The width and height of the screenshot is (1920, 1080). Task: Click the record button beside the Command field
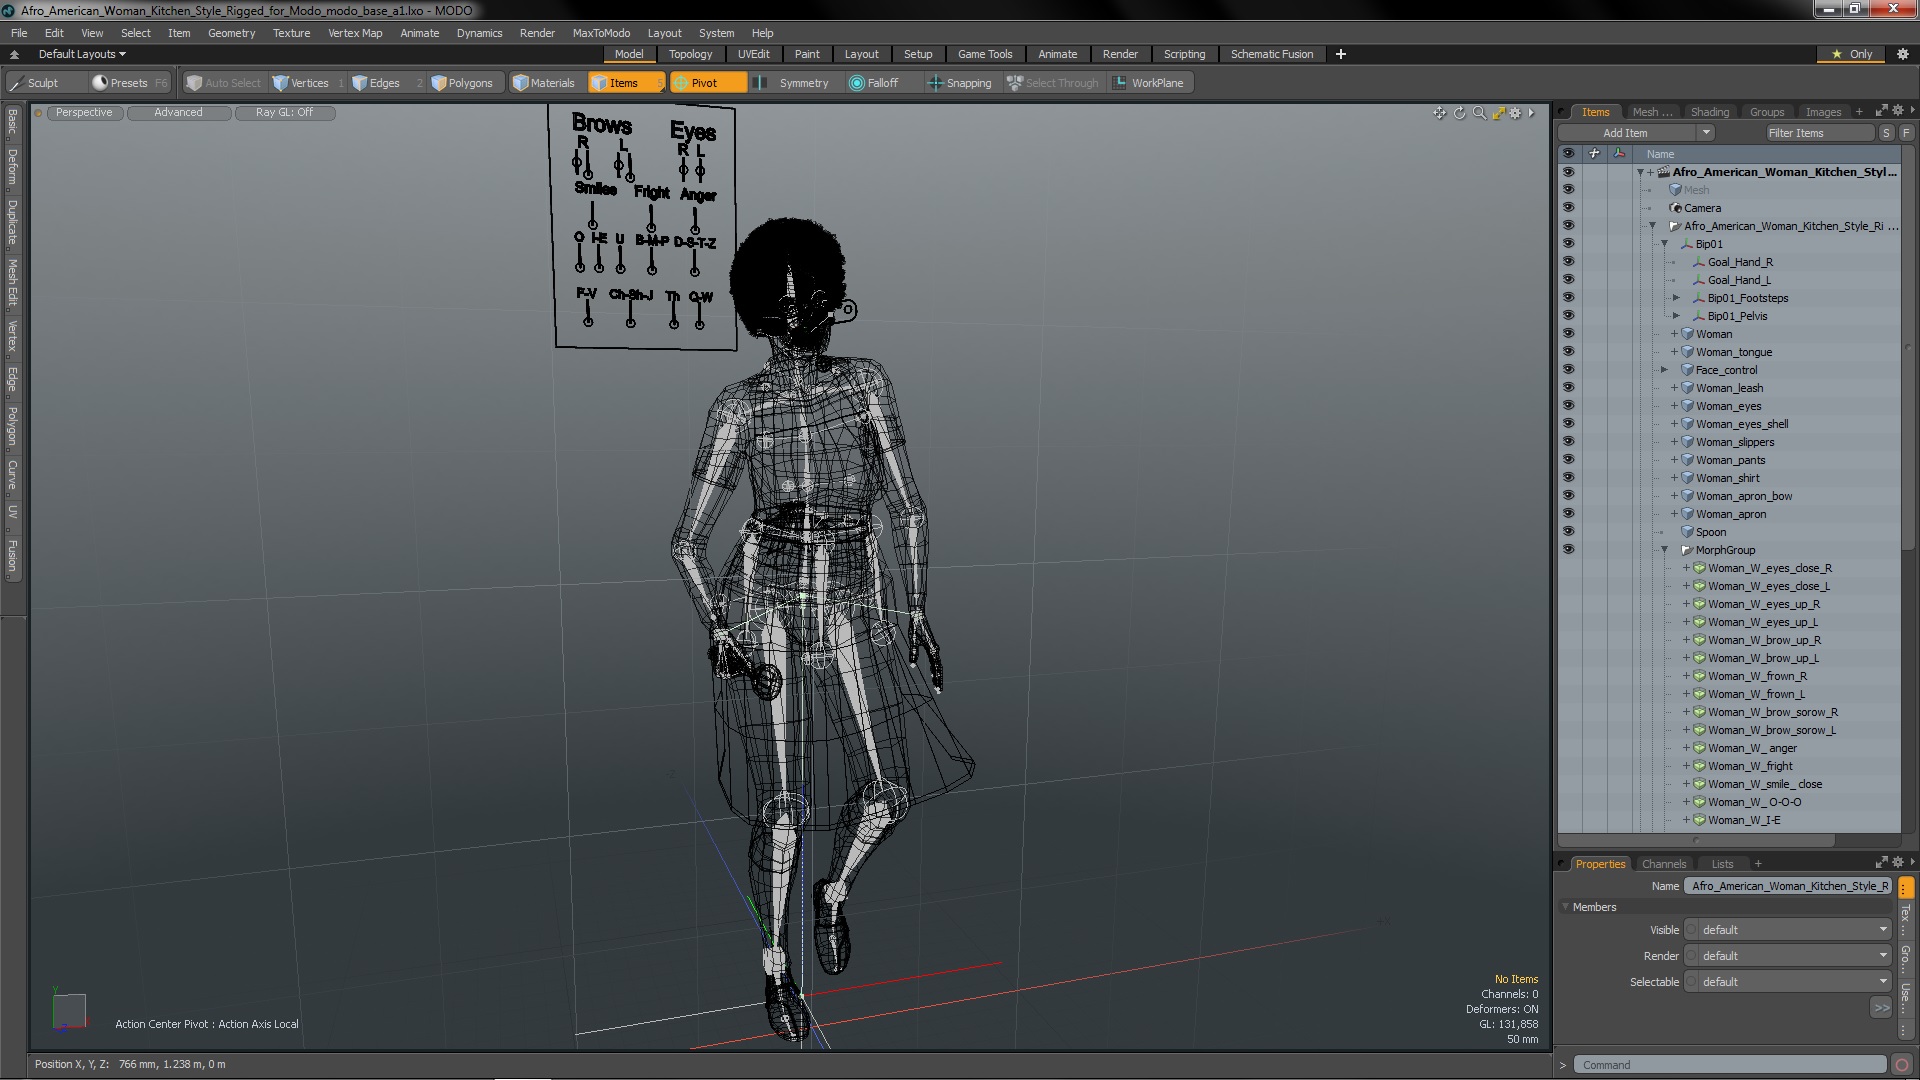(x=1902, y=1065)
